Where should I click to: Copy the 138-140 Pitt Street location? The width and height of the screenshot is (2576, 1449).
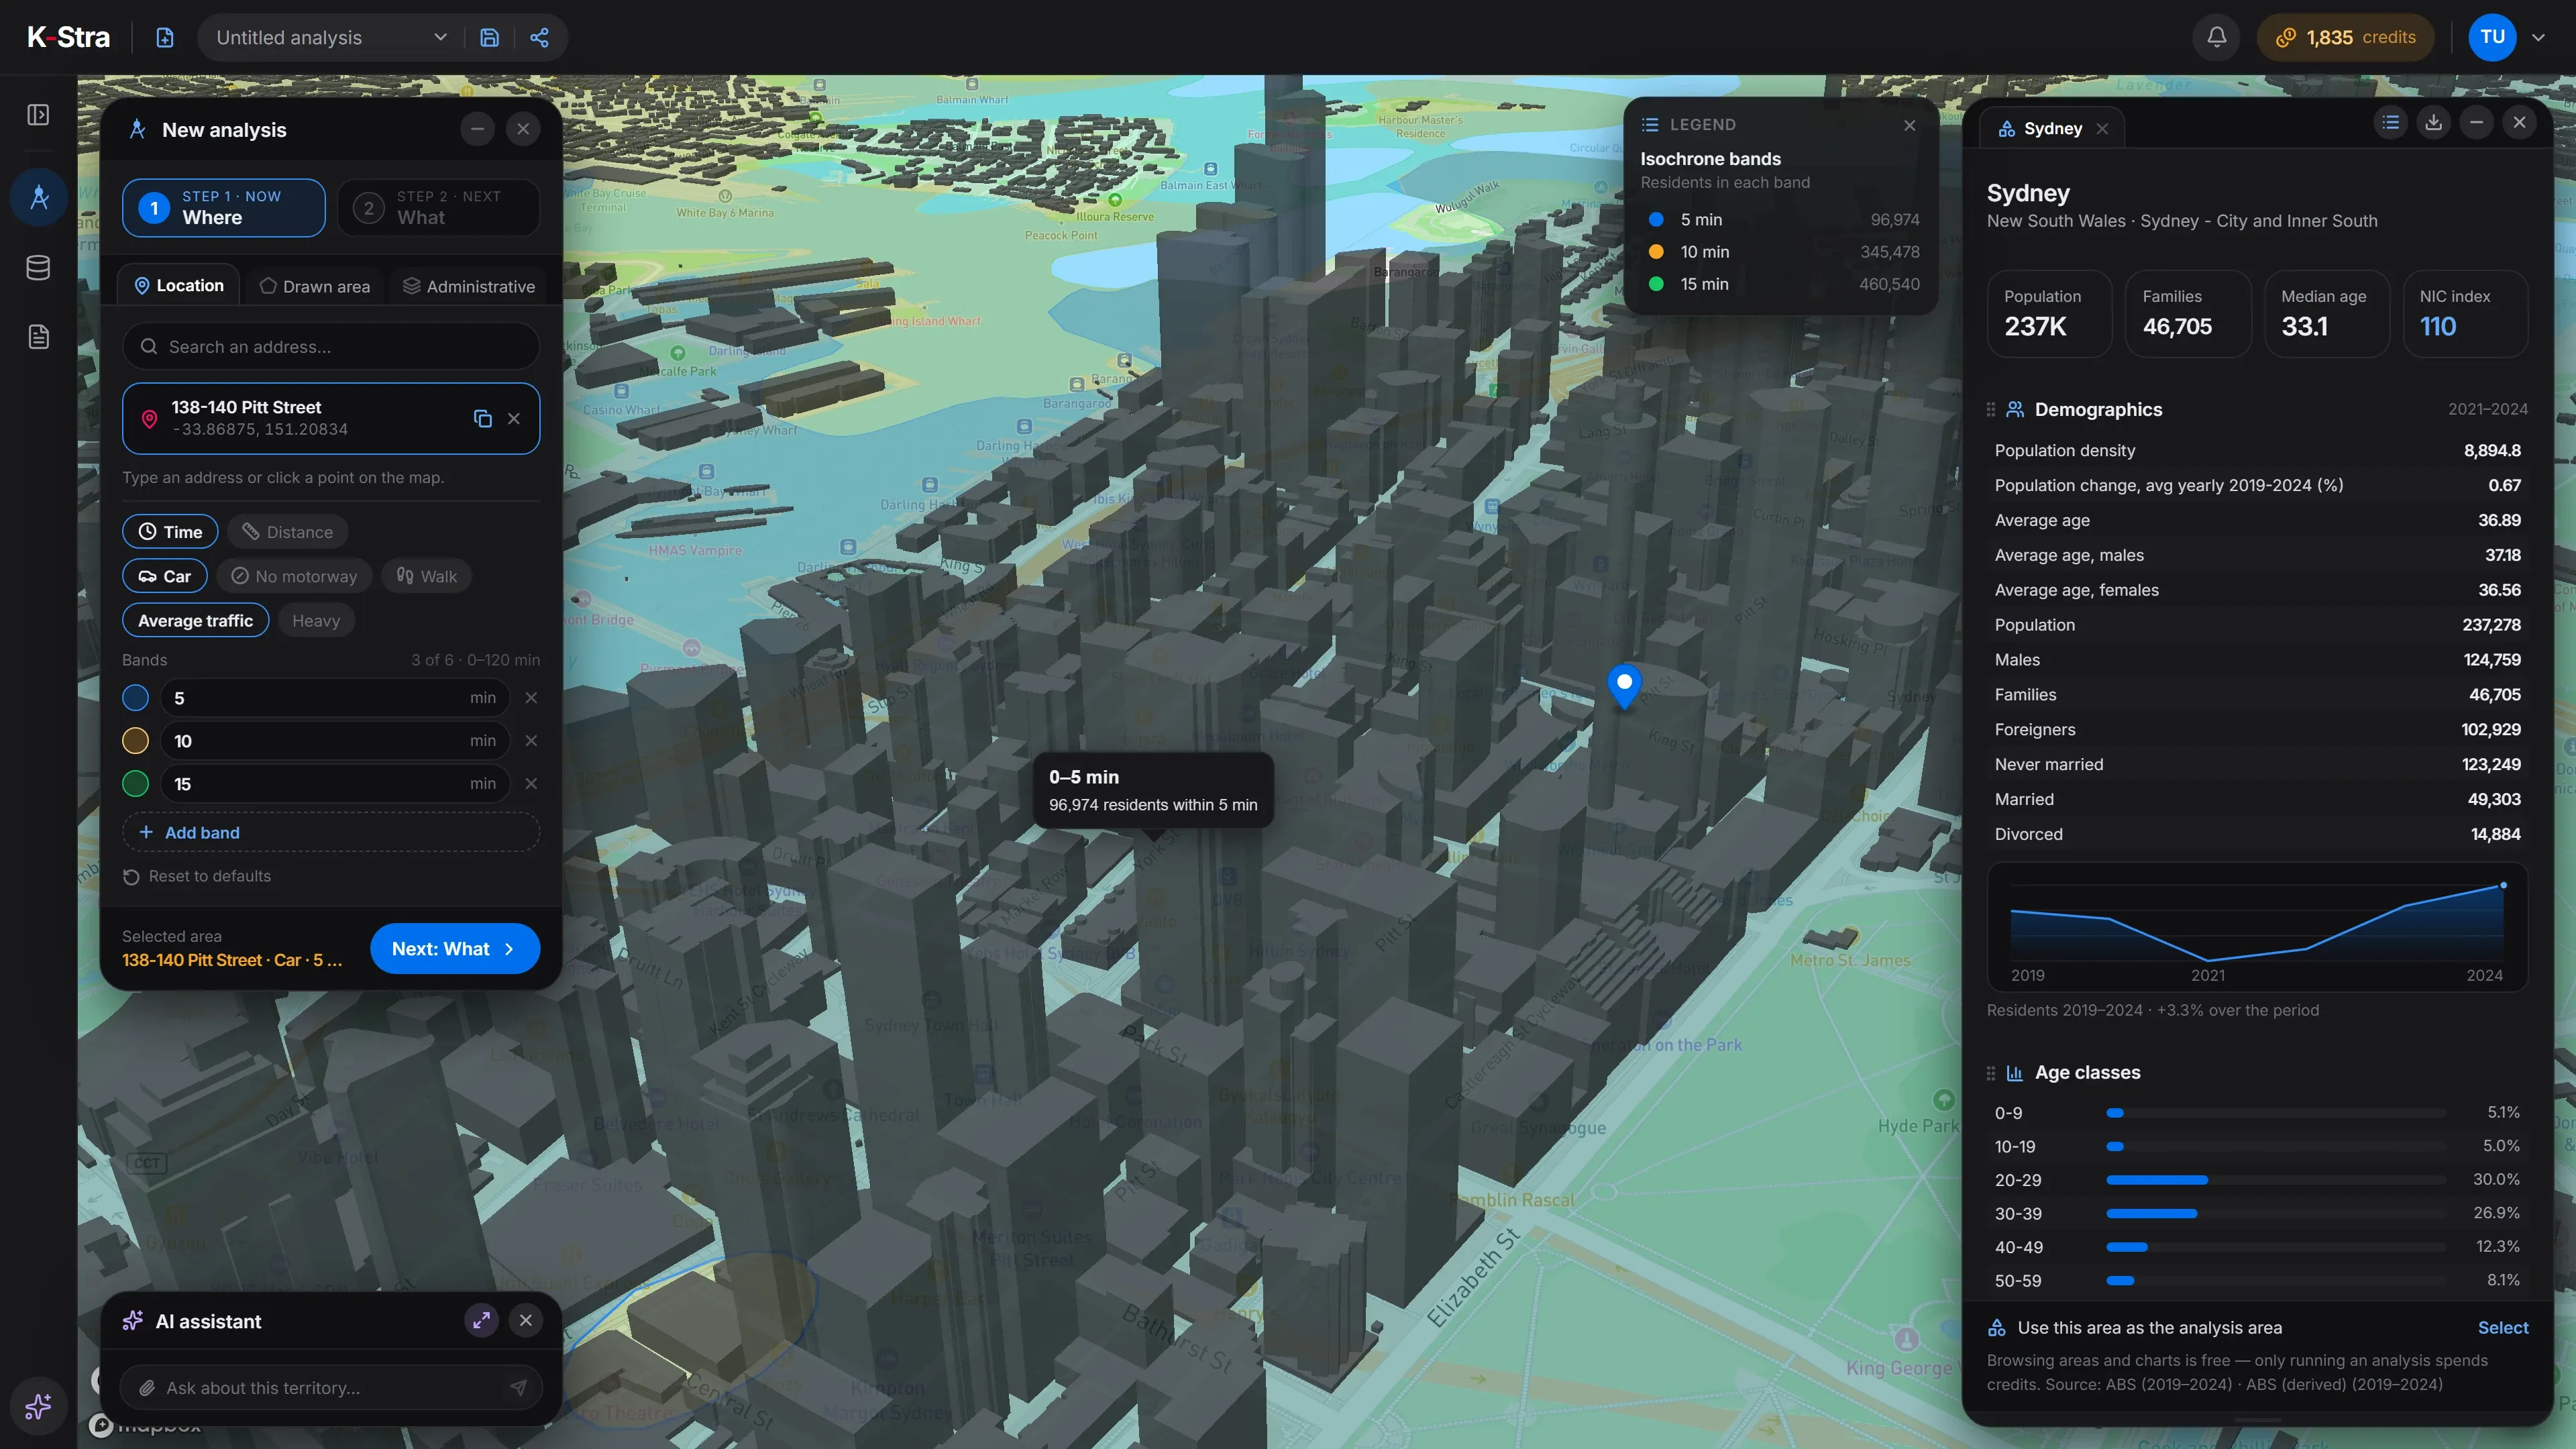[482, 418]
